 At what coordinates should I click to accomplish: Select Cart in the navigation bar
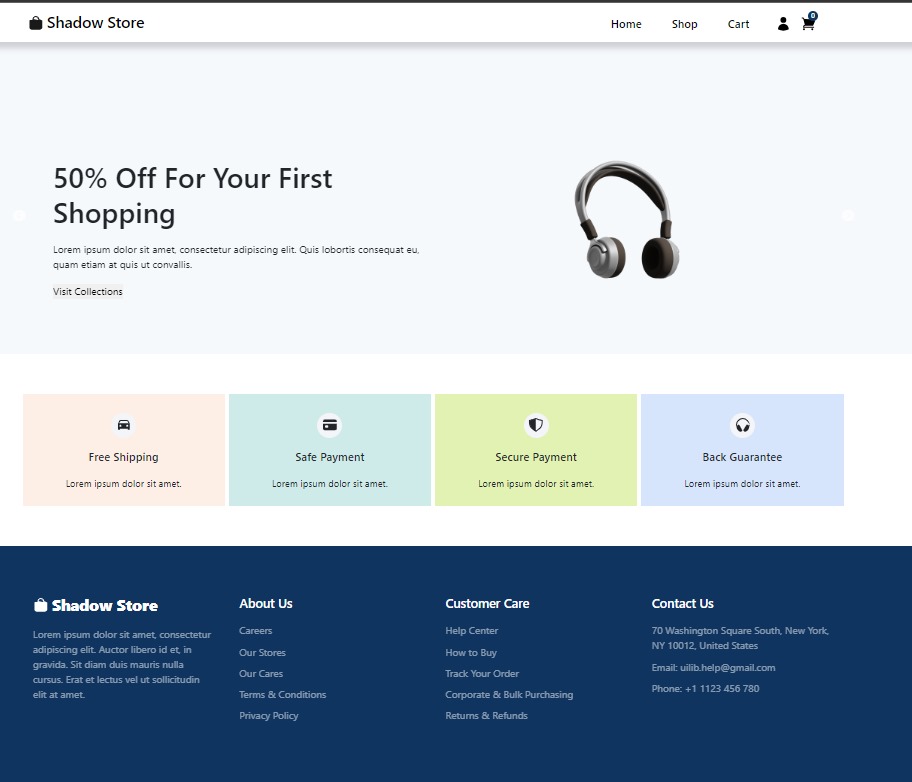coord(738,24)
